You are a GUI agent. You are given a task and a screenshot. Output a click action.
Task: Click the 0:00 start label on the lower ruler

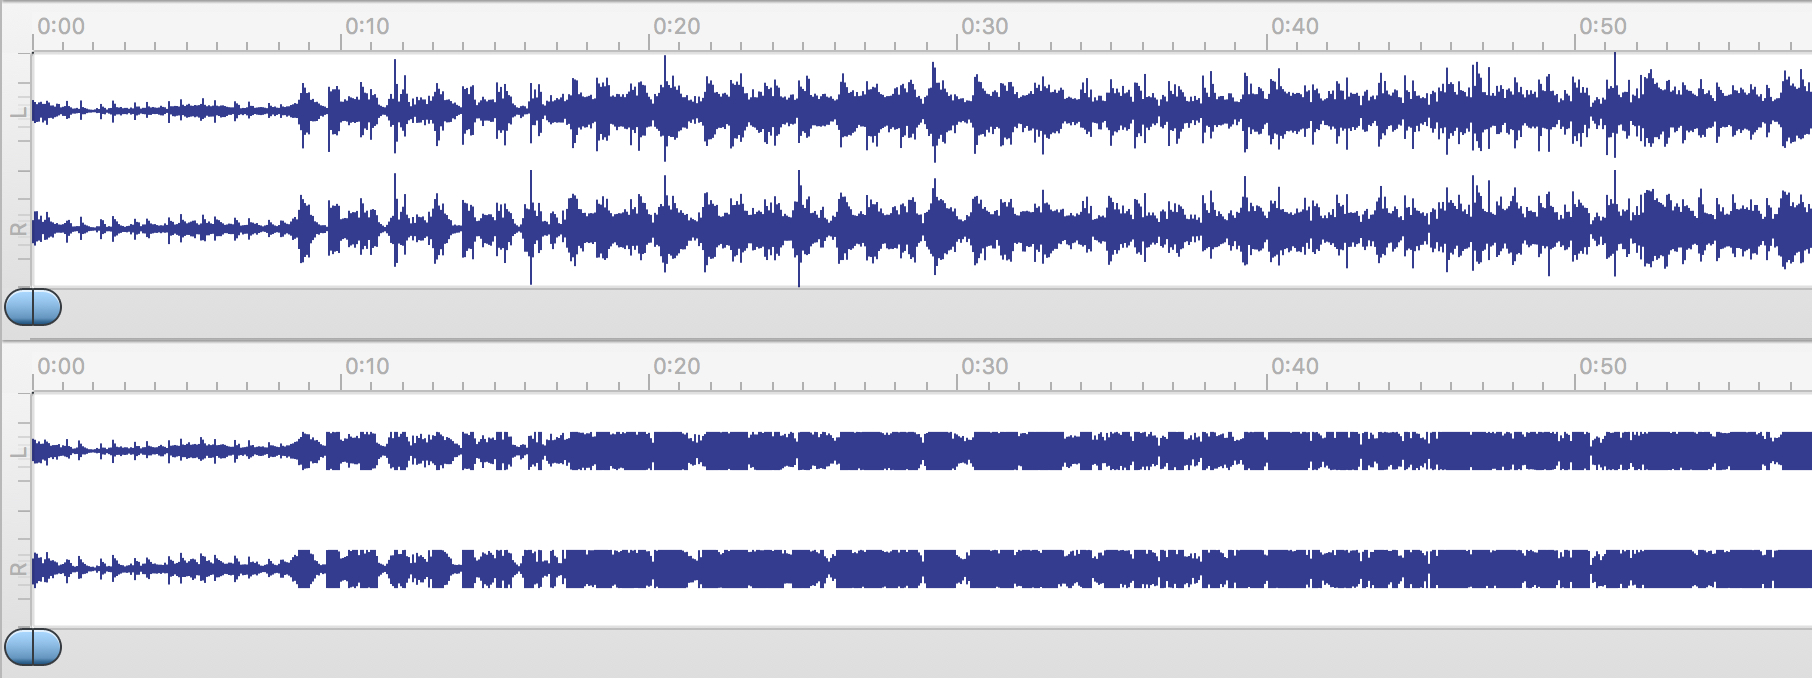coord(59,367)
